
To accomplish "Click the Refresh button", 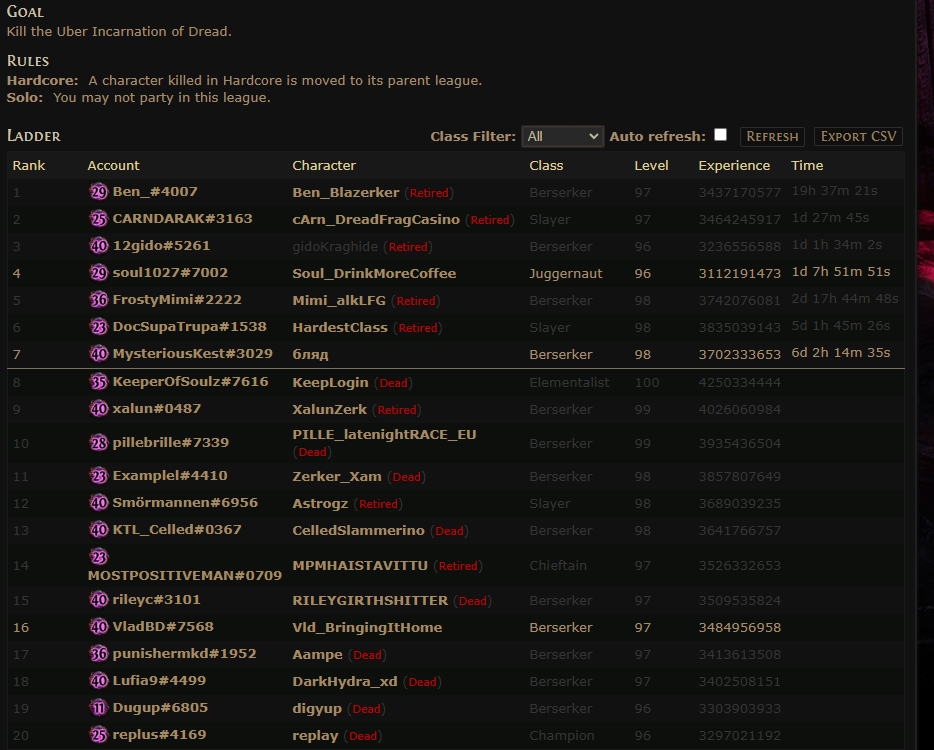I will [772, 136].
